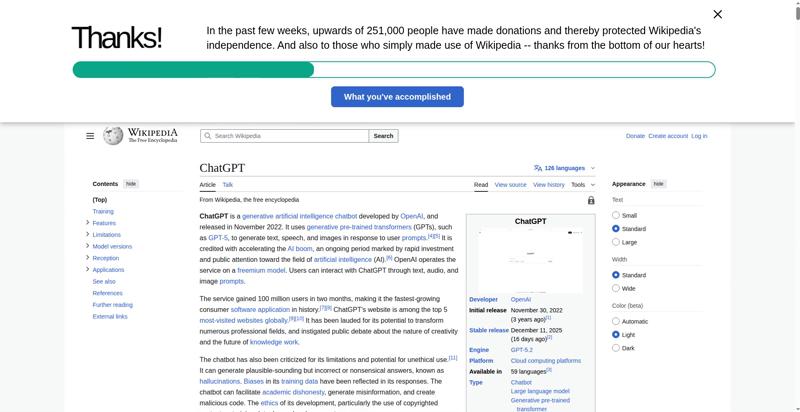The image size is (800, 412).
Task: Open the View history tab
Action: coord(548,185)
